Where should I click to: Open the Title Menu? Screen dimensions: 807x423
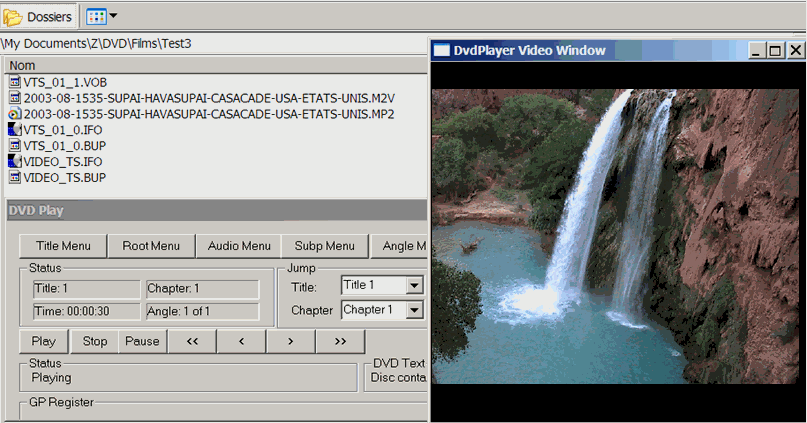click(x=63, y=246)
